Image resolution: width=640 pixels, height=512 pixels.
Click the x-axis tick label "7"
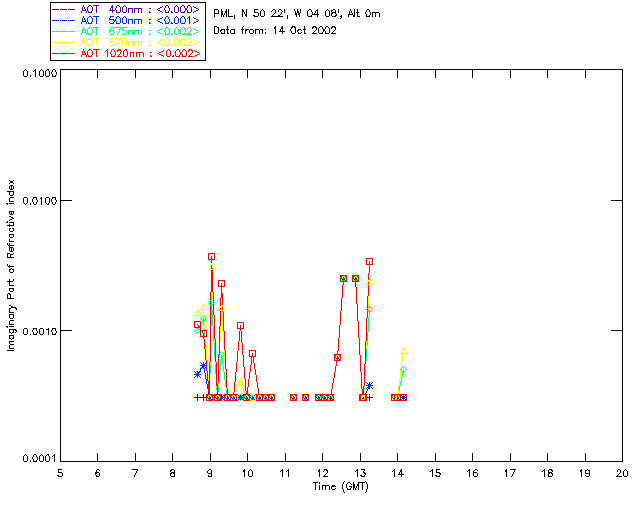(135, 473)
